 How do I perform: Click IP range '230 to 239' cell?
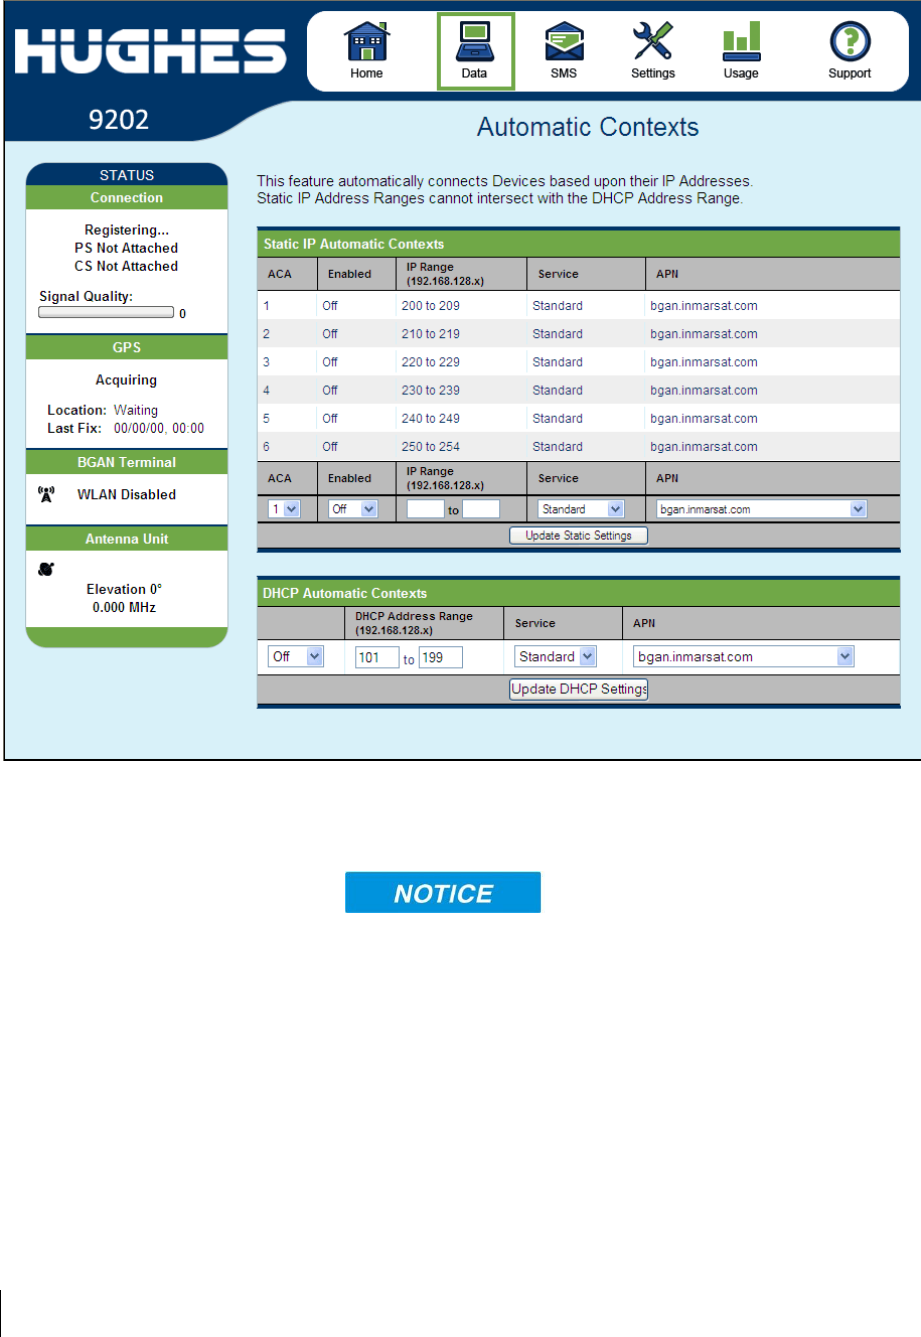(x=430, y=390)
